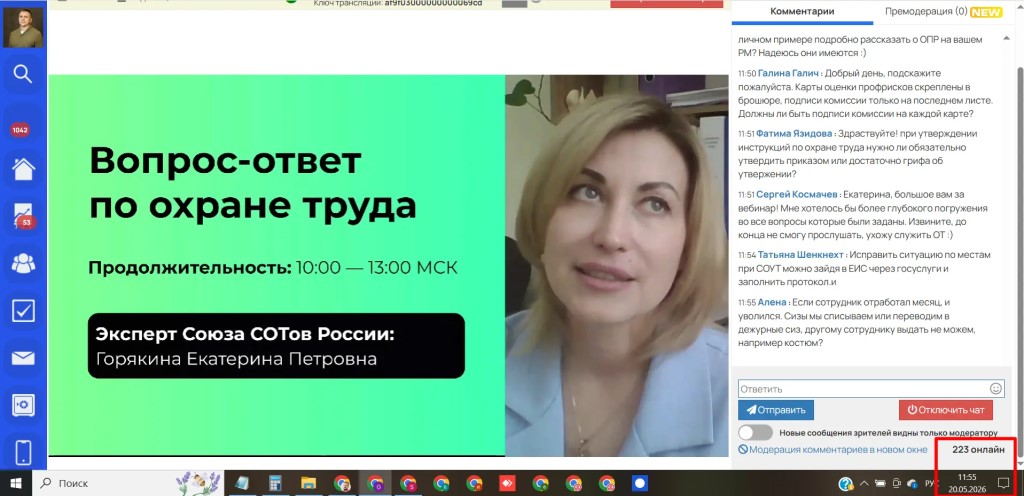Open the Windows Start menu
This screenshot has width=1024, height=496.
15,484
